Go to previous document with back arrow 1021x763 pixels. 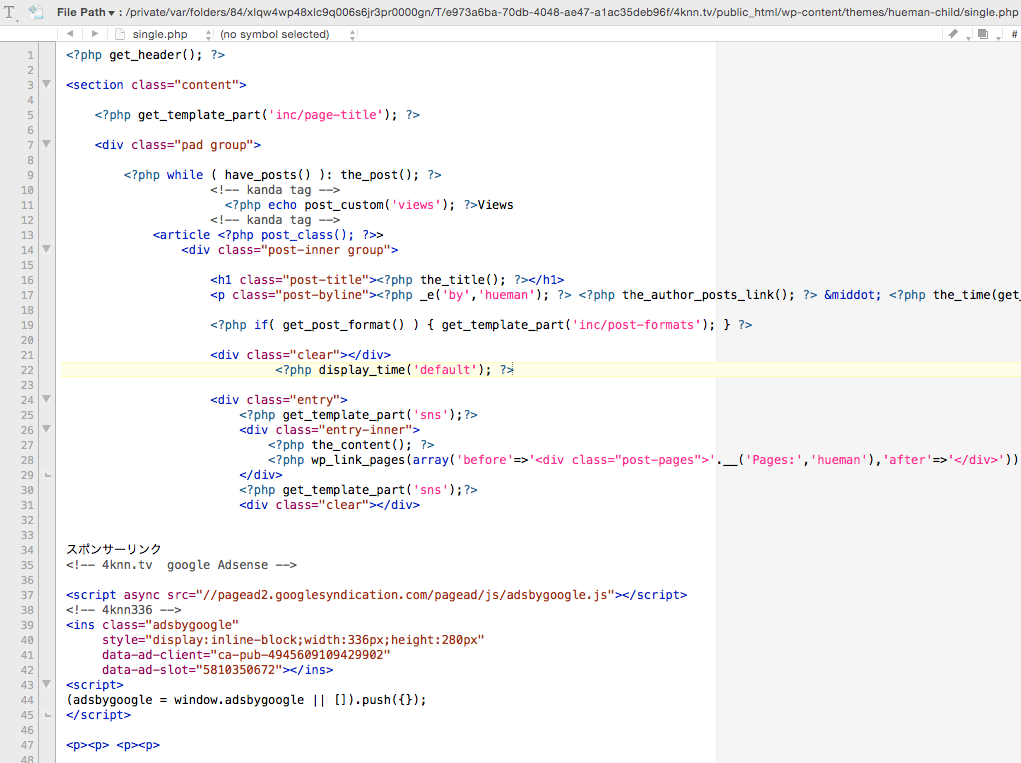(x=70, y=34)
